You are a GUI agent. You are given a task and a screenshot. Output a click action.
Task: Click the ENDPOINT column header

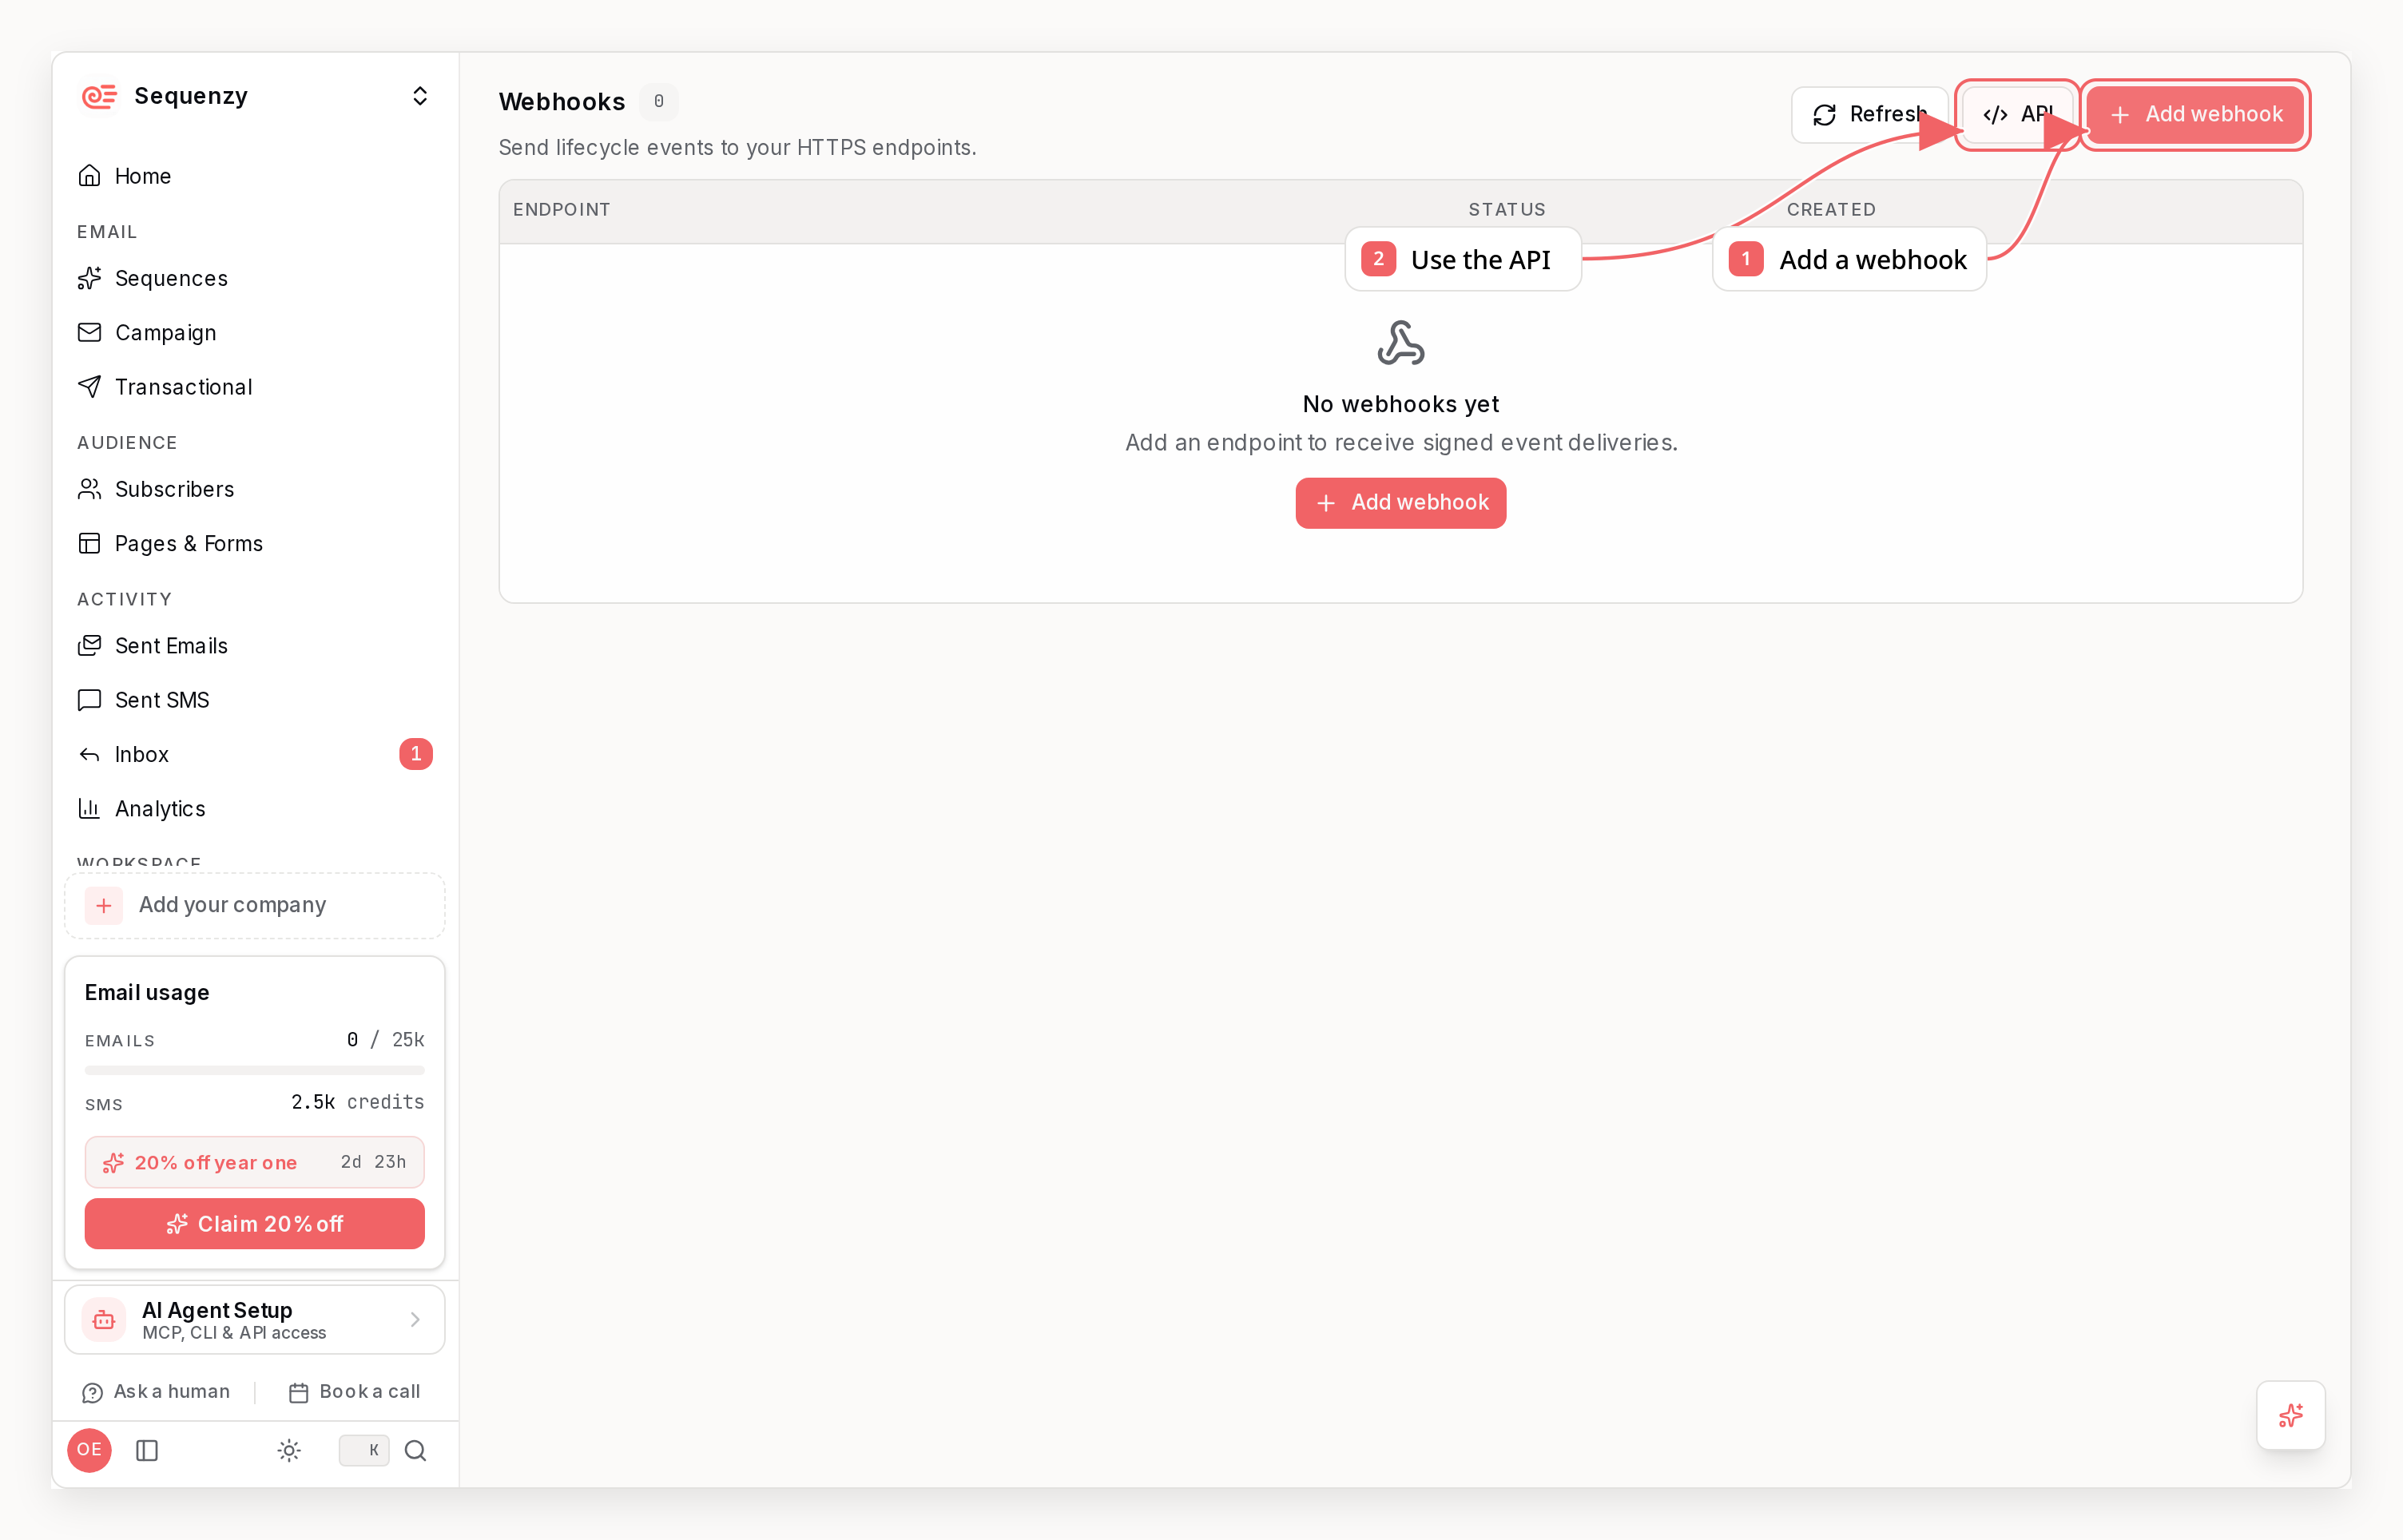tap(562, 210)
